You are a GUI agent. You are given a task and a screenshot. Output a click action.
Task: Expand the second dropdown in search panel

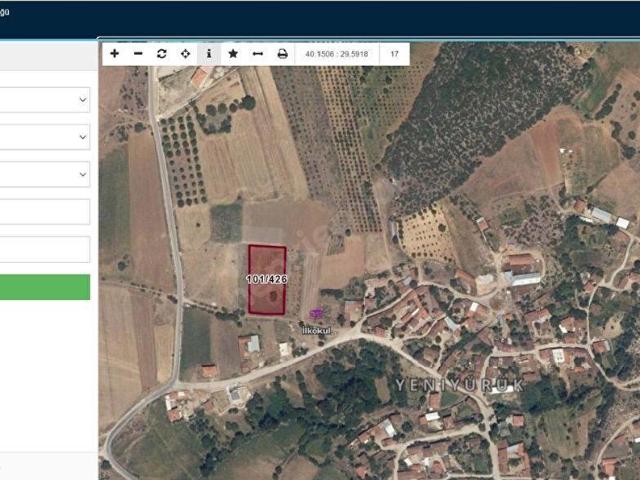point(45,137)
